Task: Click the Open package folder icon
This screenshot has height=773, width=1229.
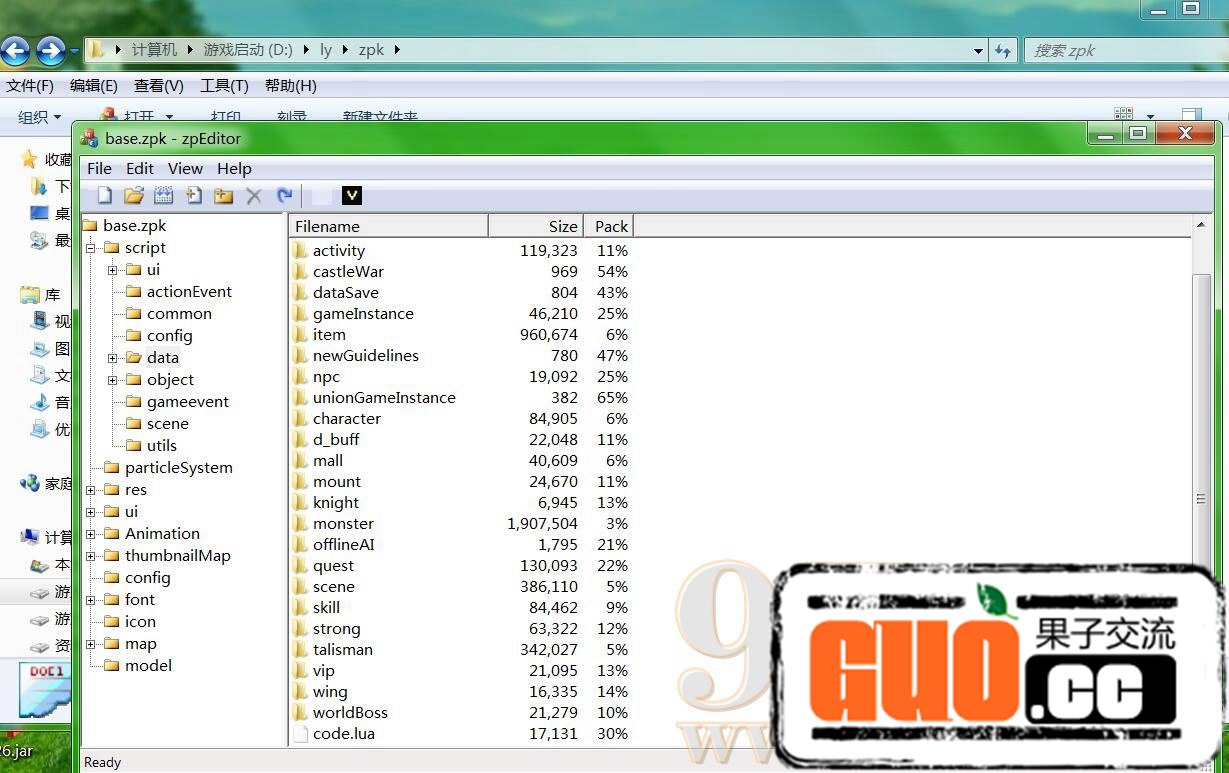Action: pos(134,196)
